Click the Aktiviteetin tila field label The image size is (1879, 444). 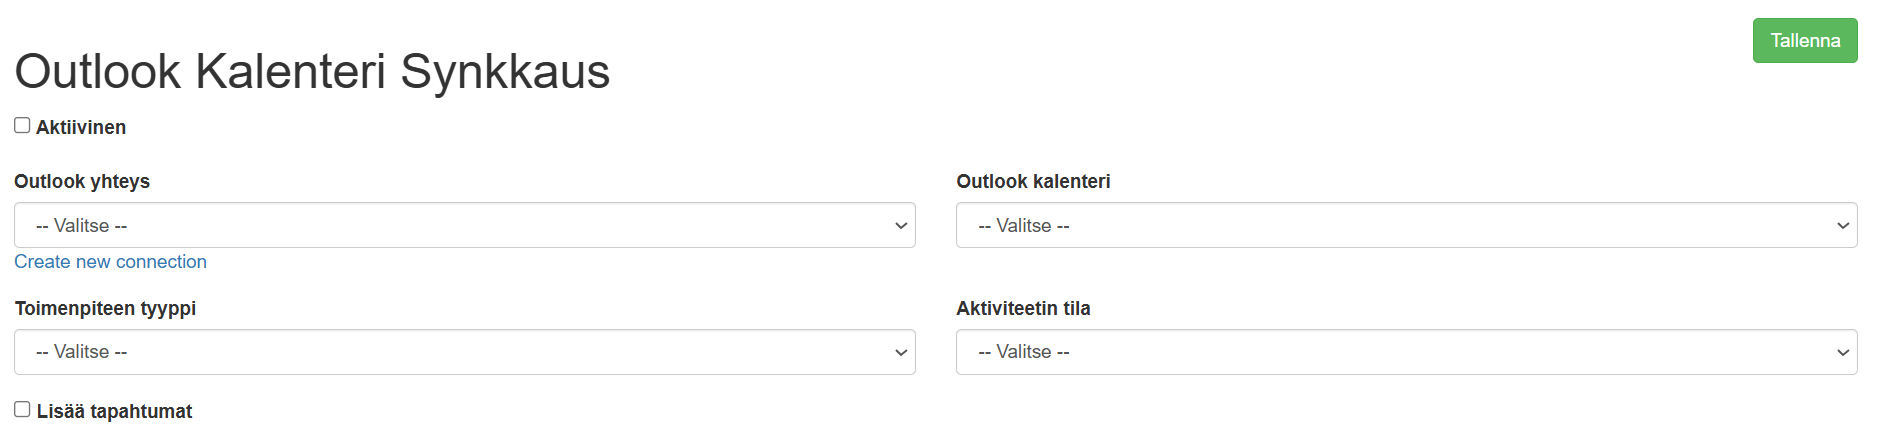point(1023,309)
